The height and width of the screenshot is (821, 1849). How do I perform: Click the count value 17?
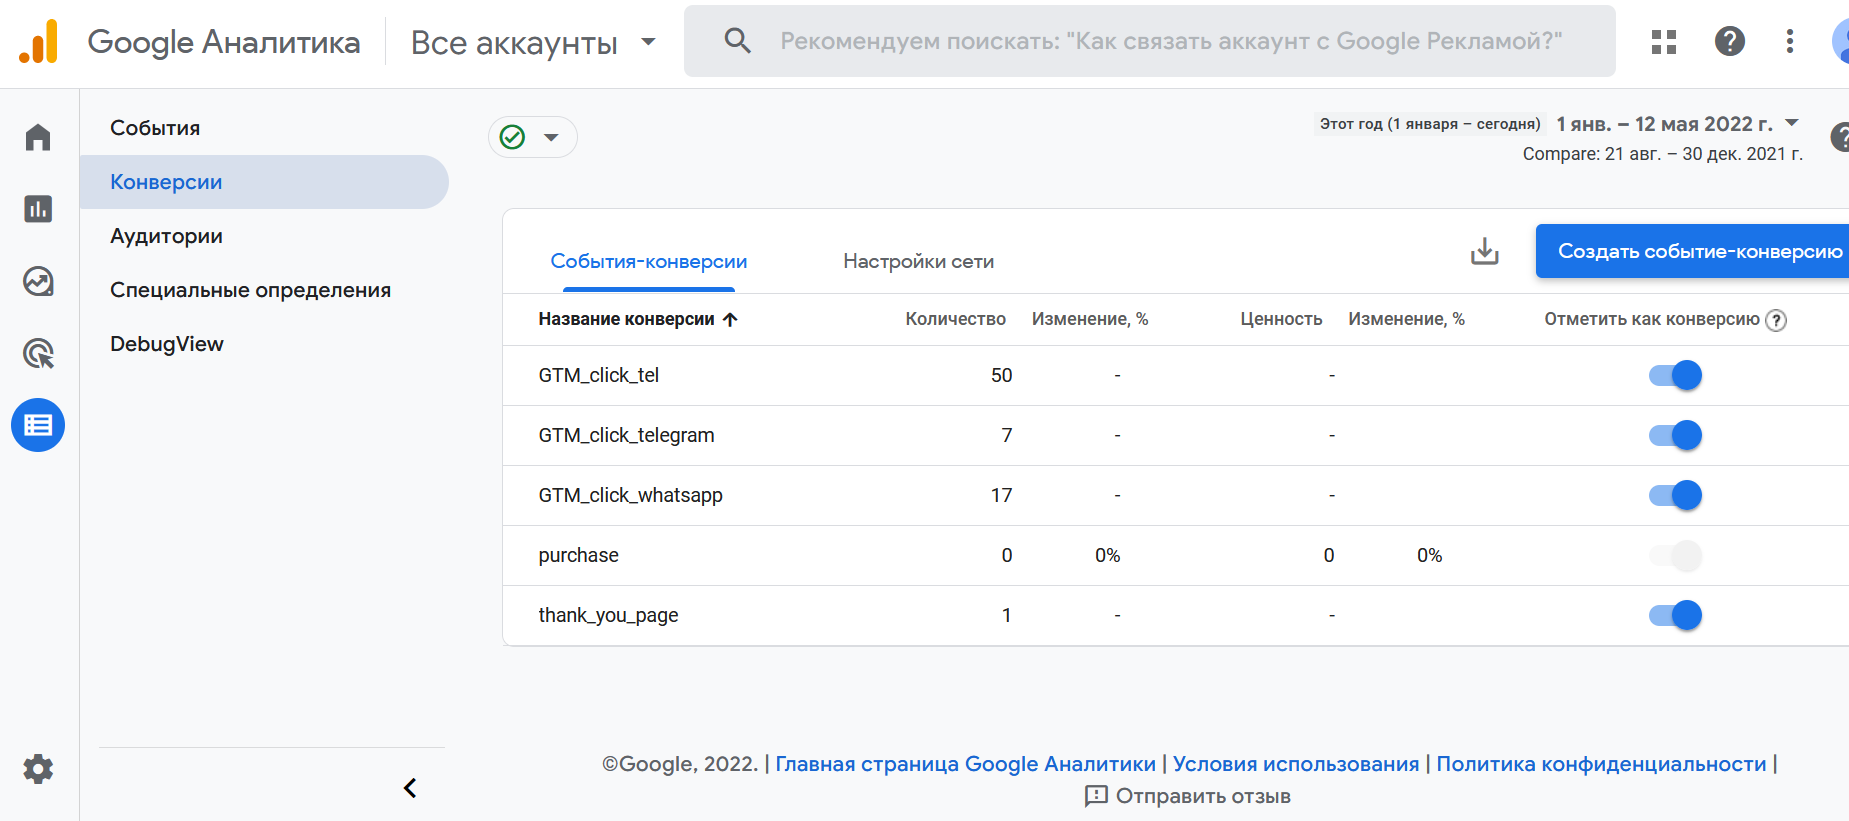(x=1001, y=495)
